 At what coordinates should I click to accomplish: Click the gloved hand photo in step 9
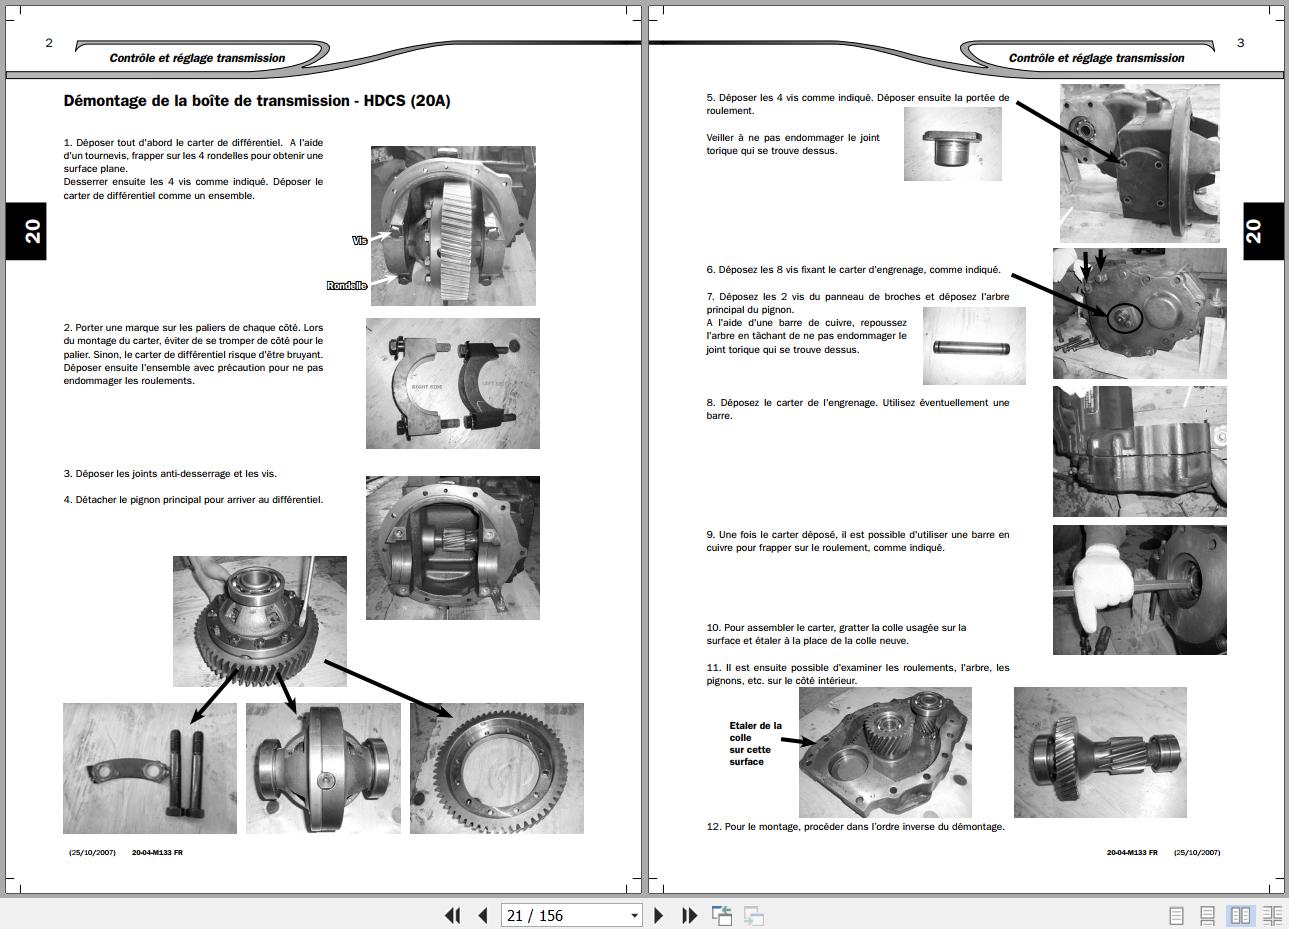tap(1140, 590)
